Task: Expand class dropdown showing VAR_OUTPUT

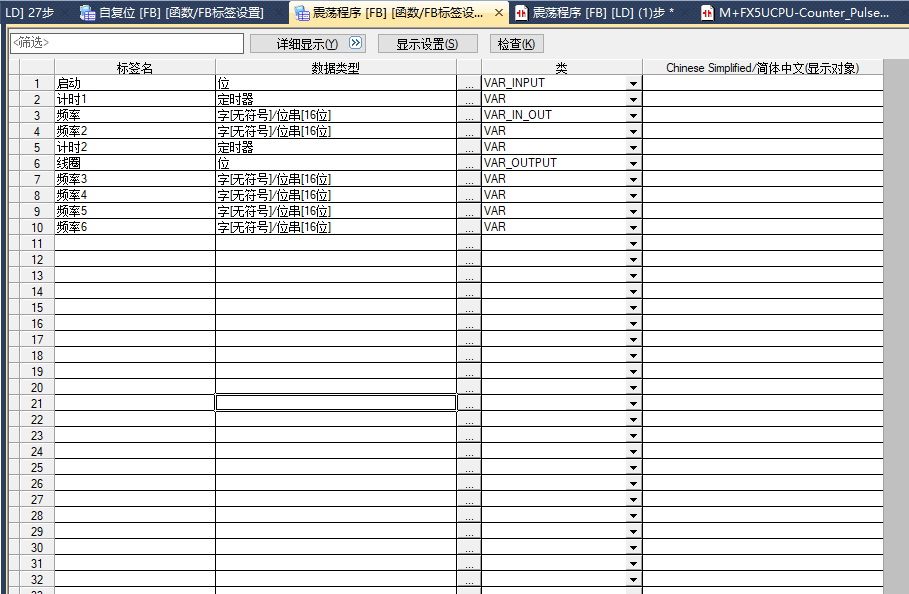Action: point(632,163)
